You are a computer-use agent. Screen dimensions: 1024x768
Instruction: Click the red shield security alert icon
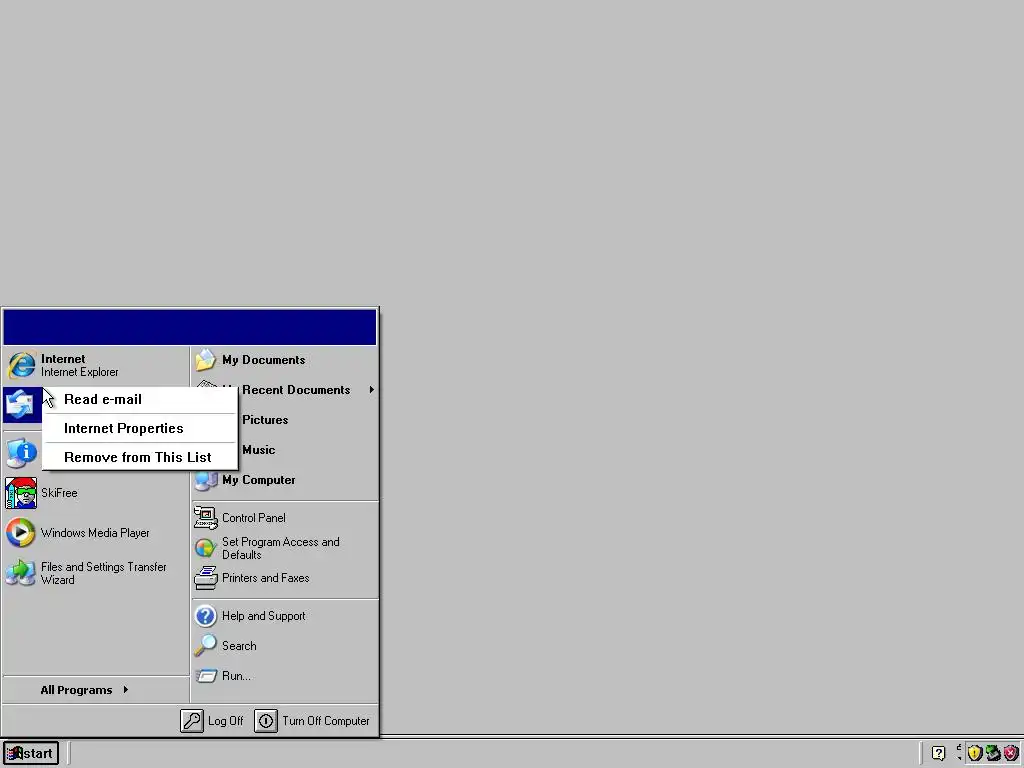click(1011, 753)
